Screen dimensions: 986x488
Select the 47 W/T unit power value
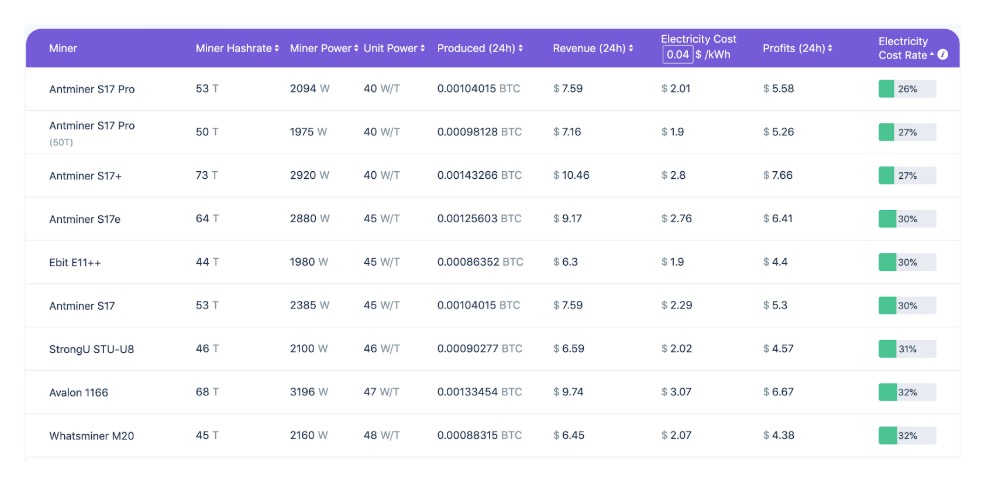pos(382,392)
